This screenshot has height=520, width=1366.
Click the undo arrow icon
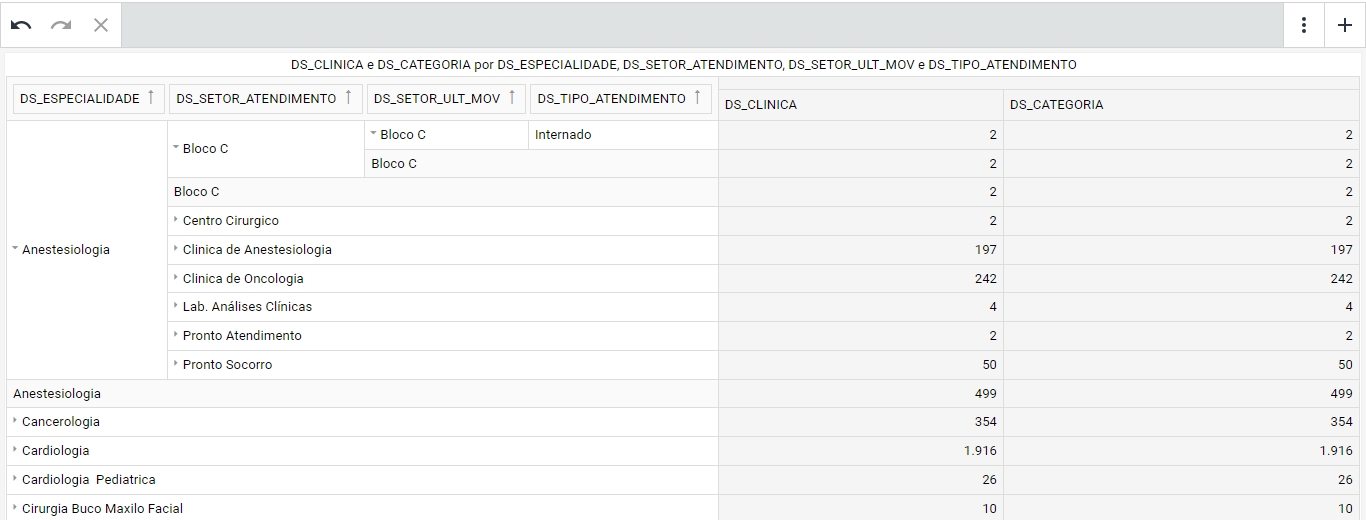coord(21,25)
